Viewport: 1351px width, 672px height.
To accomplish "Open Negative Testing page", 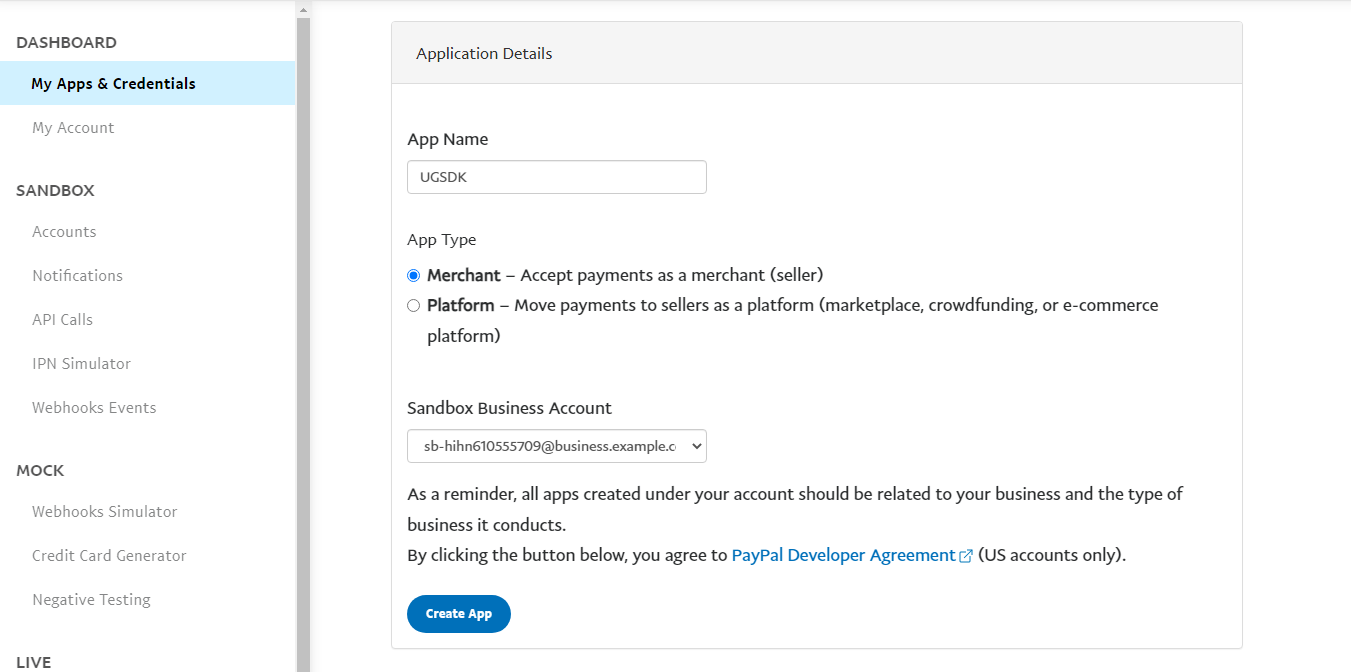I will point(91,600).
